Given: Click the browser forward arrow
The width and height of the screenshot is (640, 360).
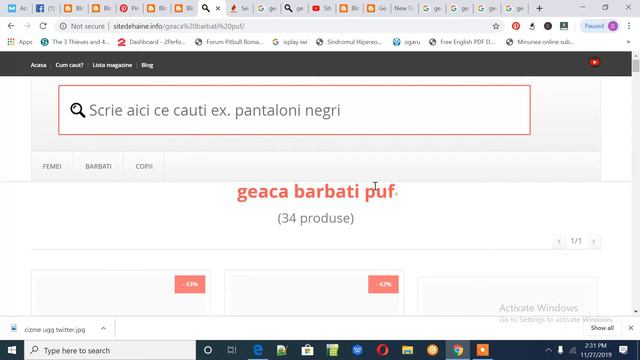Looking at the screenshot, I should [x=27, y=26].
